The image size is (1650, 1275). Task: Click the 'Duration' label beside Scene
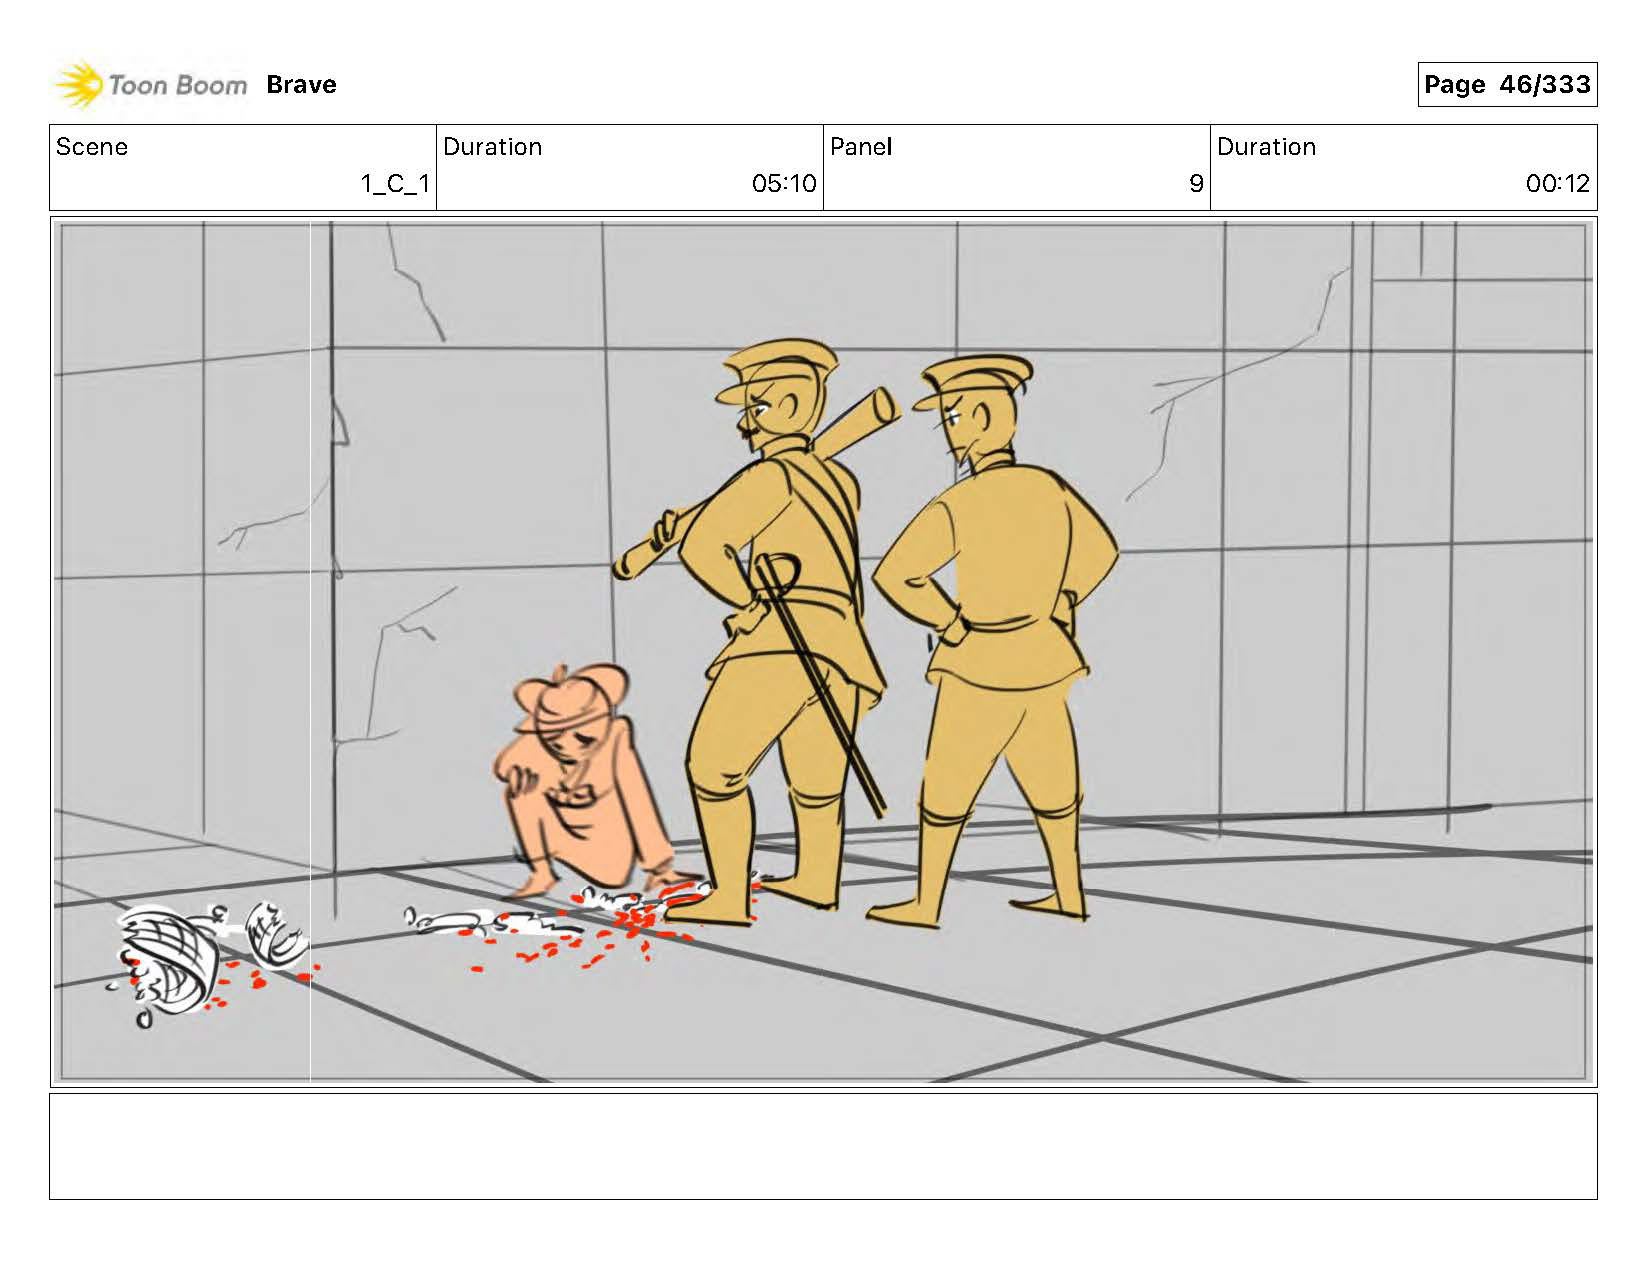(x=492, y=147)
